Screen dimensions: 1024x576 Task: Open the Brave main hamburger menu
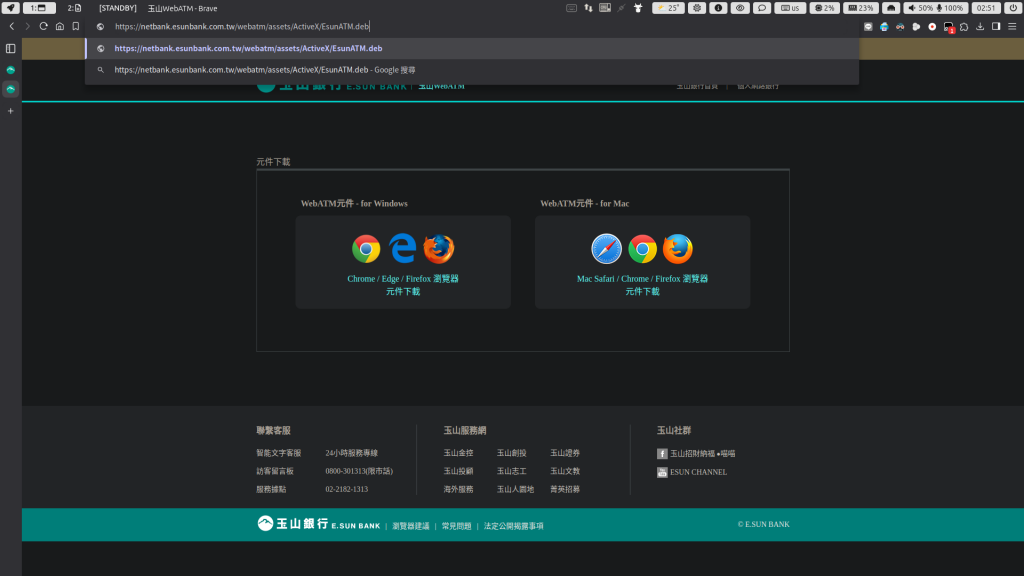pos(1012,26)
